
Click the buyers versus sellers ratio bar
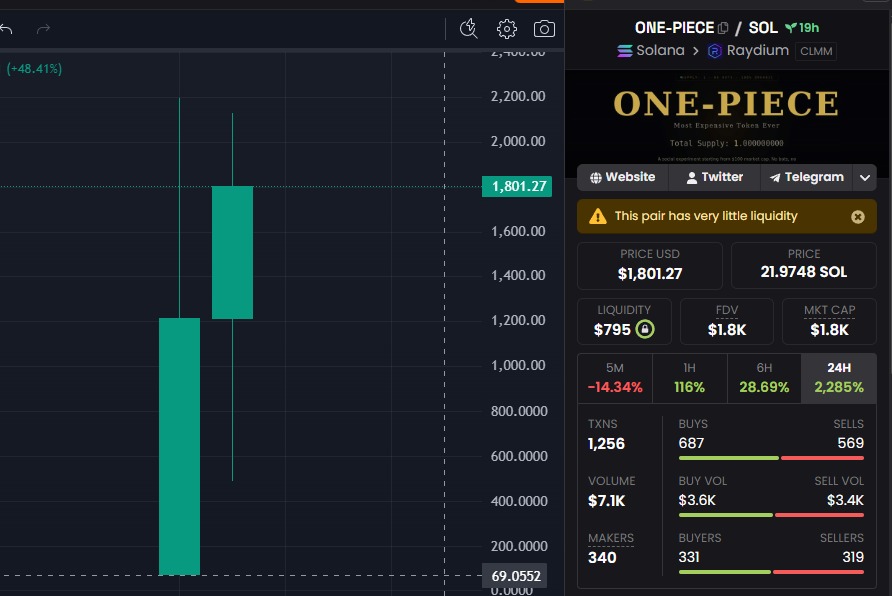[x=771, y=572]
